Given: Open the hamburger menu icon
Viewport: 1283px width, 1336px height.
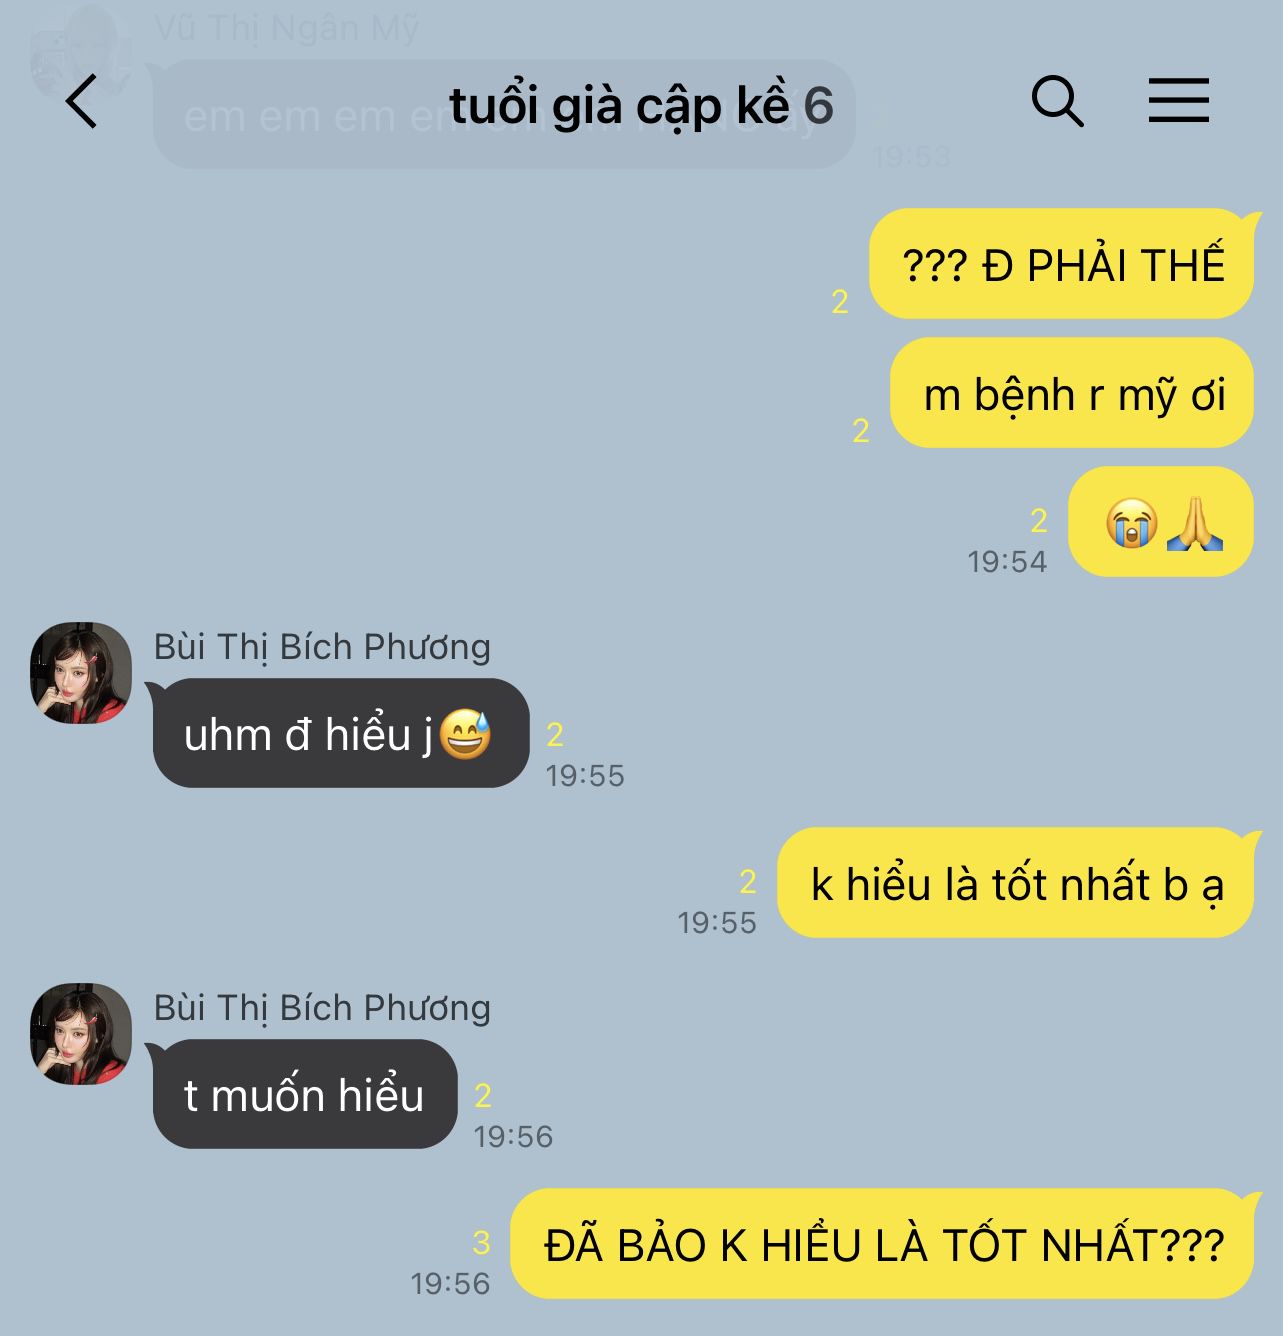Looking at the screenshot, I should [x=1178, y=101].
